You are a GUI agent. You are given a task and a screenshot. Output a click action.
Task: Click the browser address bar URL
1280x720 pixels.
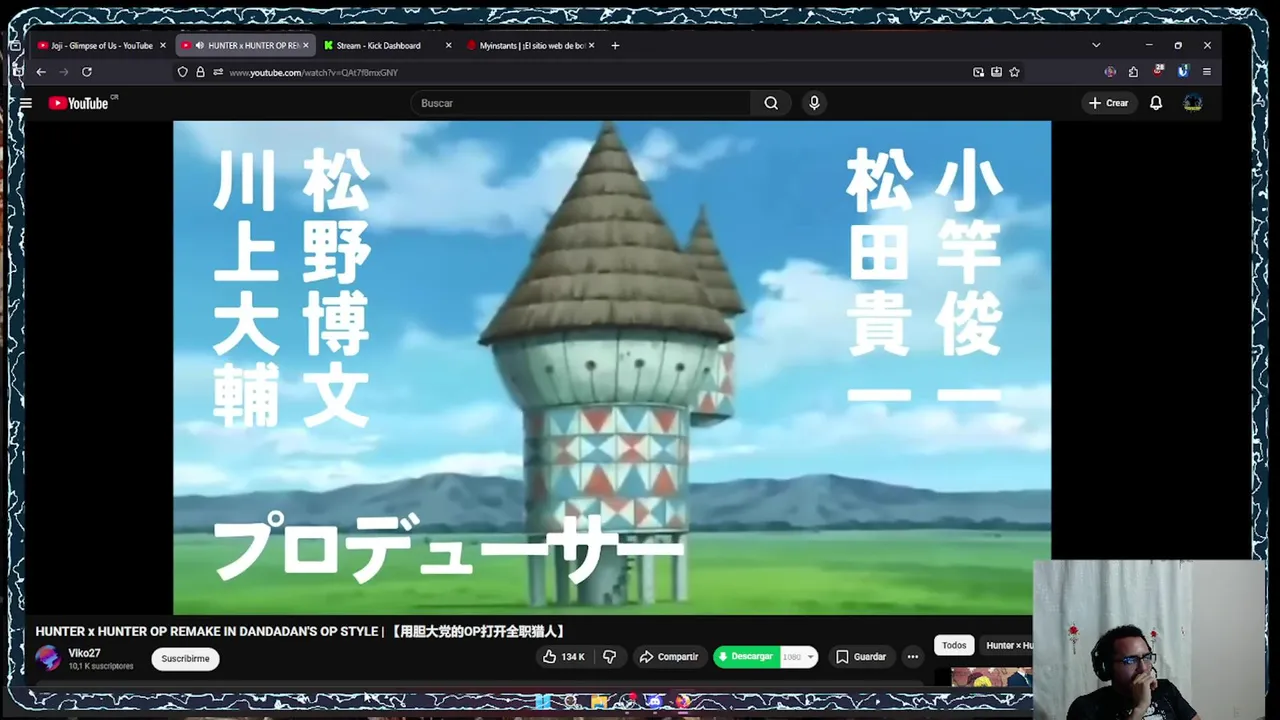(313, 72)
